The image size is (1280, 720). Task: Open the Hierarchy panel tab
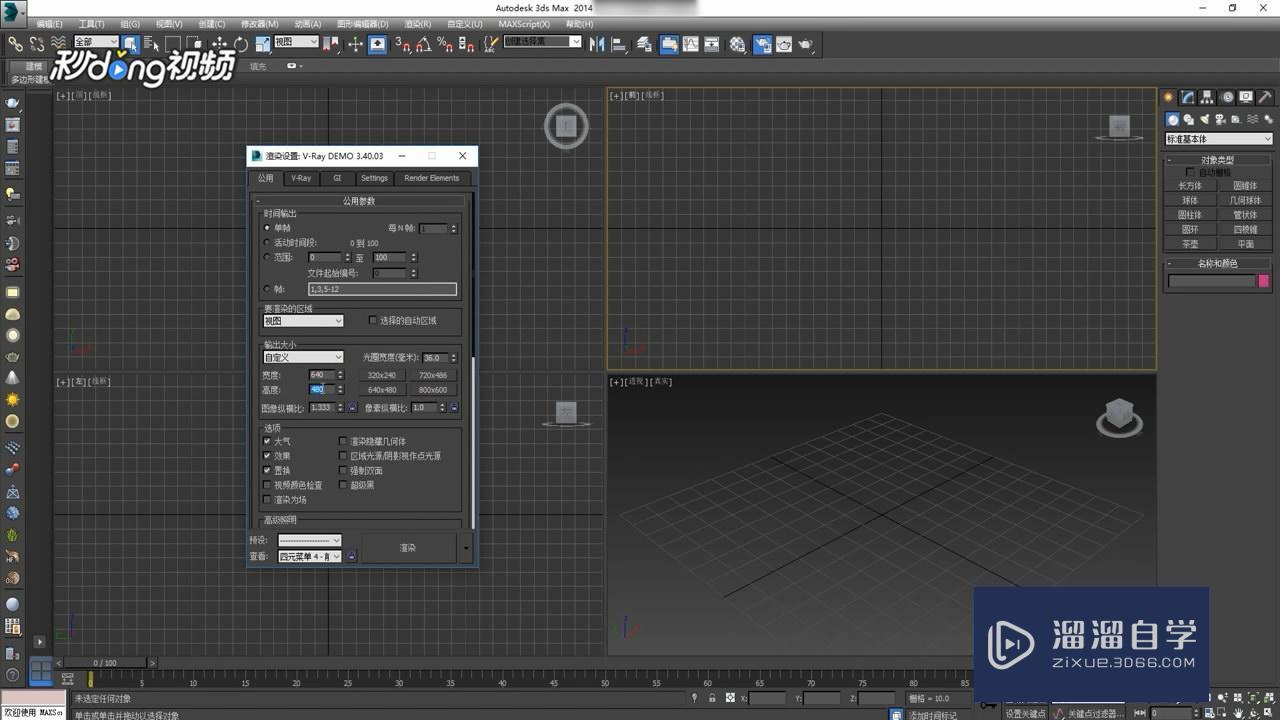tap(1207, 97)
